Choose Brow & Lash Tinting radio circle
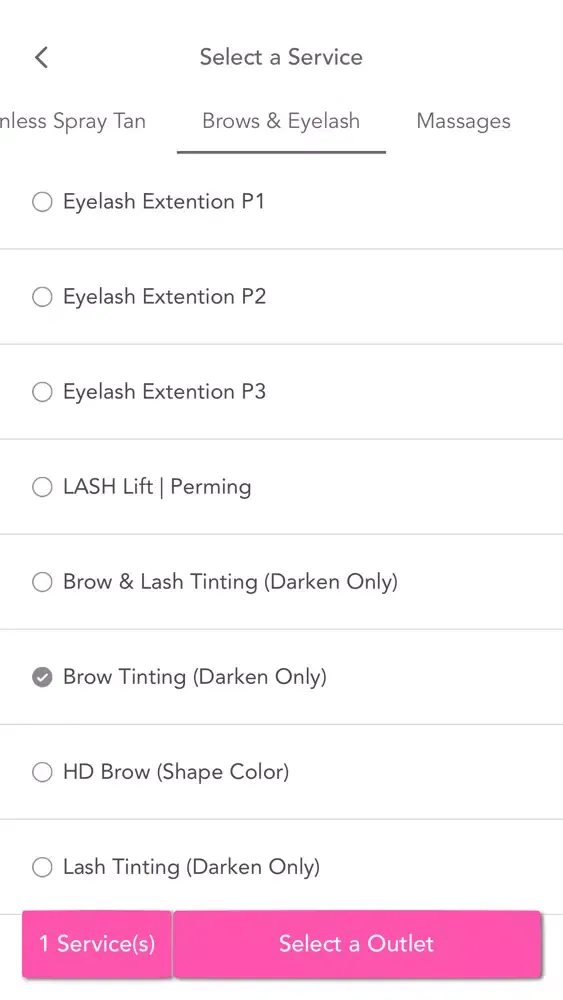 tap(42, 582)
